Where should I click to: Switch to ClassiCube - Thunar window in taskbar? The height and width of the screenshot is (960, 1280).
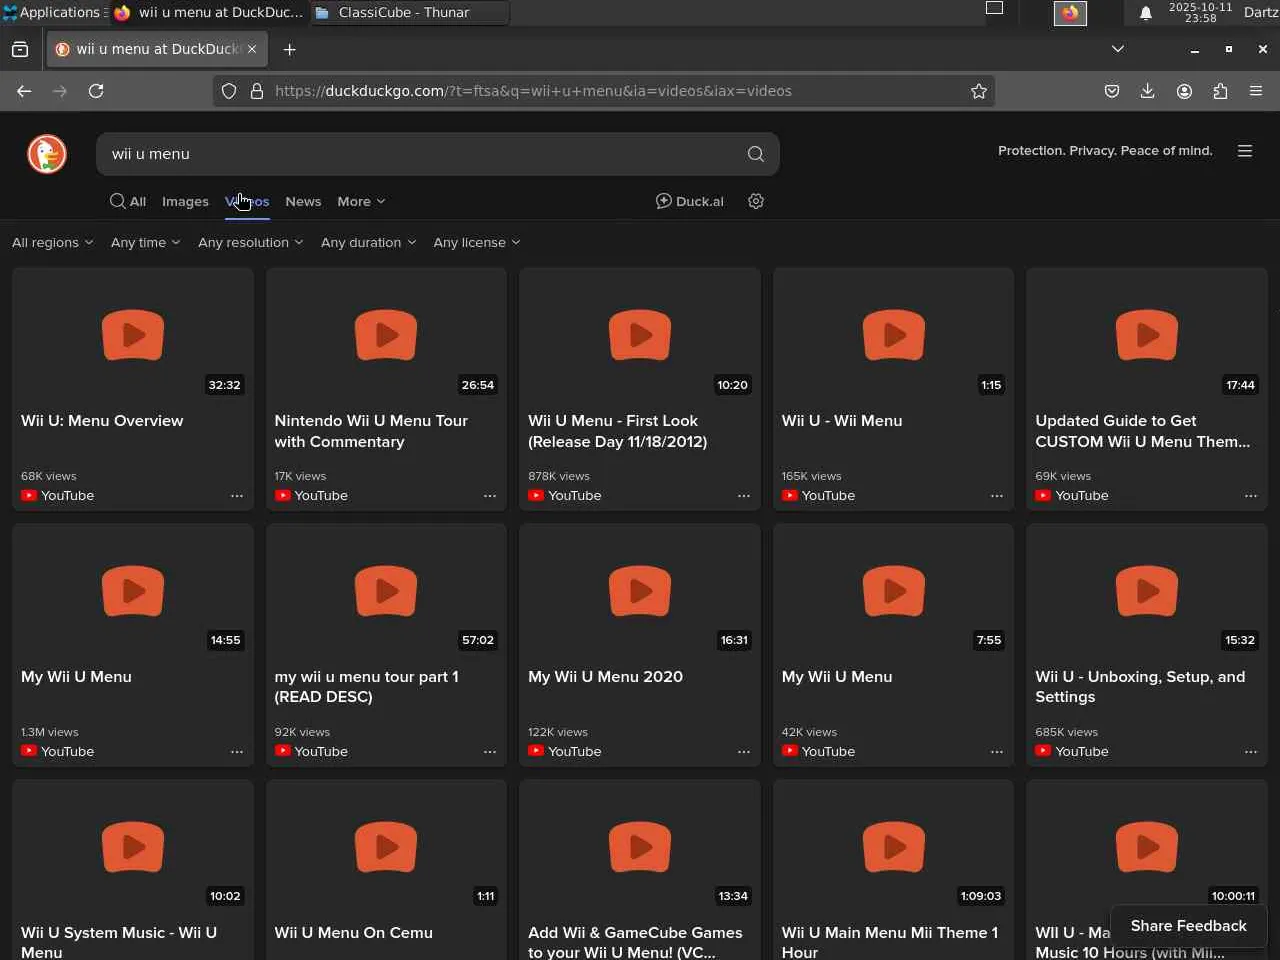tap(409, 13)
